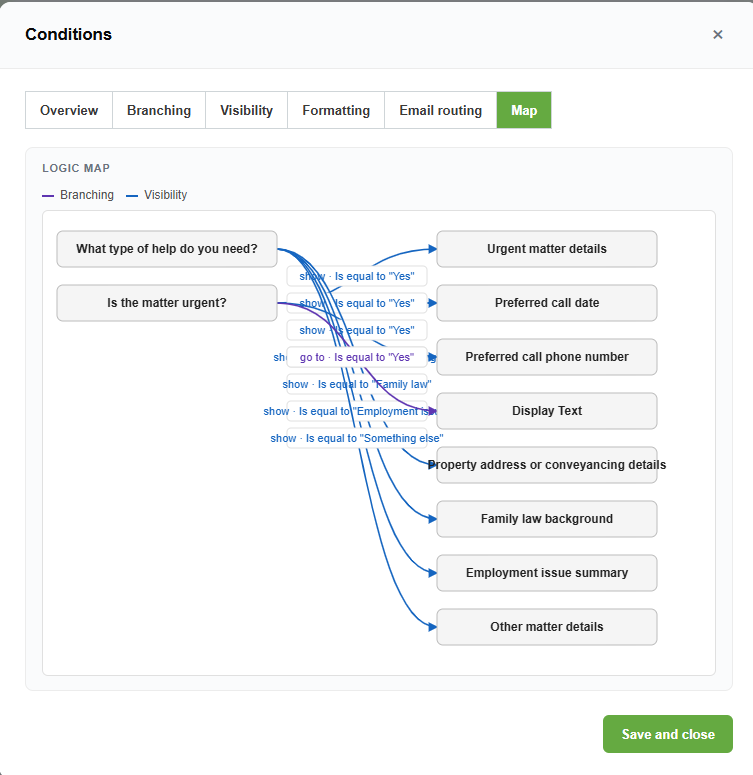Image resolution: width=753 pixels, height=775 pixels.
Task: Open the Email routing tab
Action: (x=441, y=110)
